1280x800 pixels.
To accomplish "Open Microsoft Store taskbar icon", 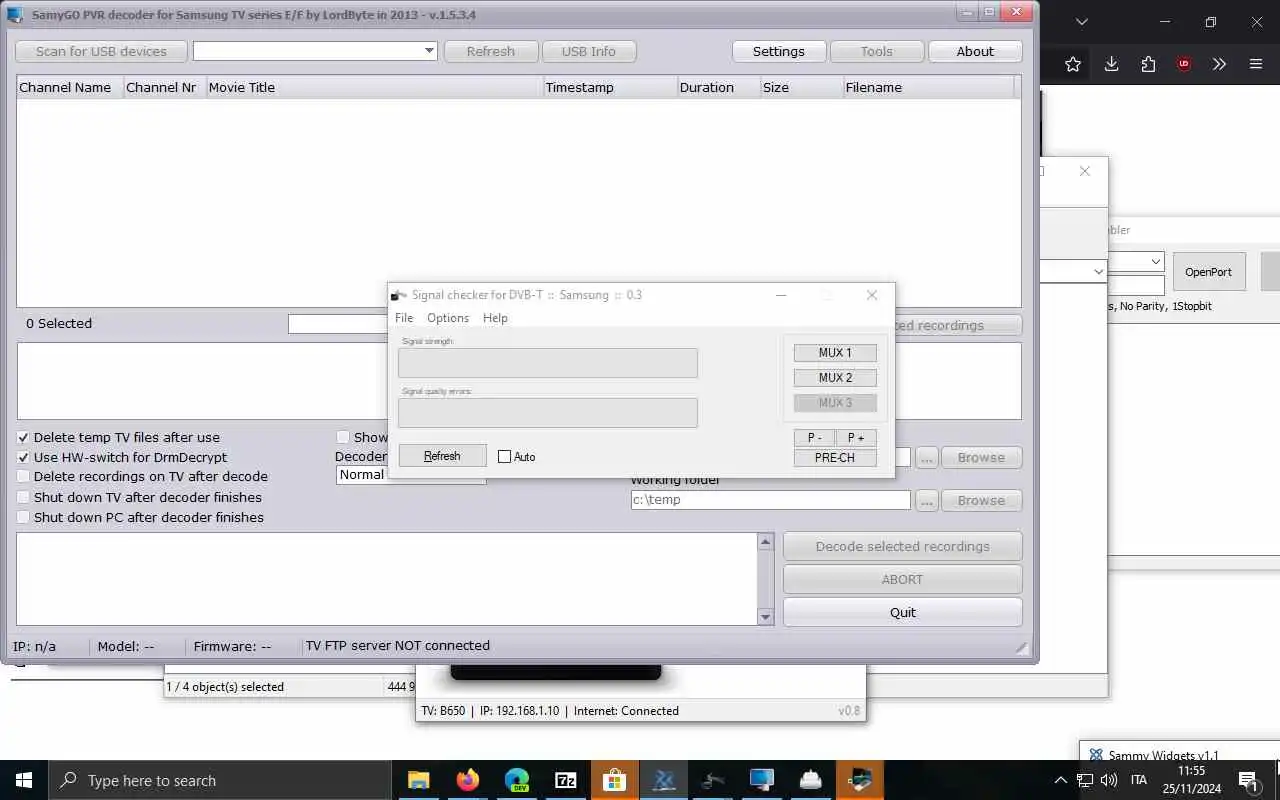I will point(614,780).
